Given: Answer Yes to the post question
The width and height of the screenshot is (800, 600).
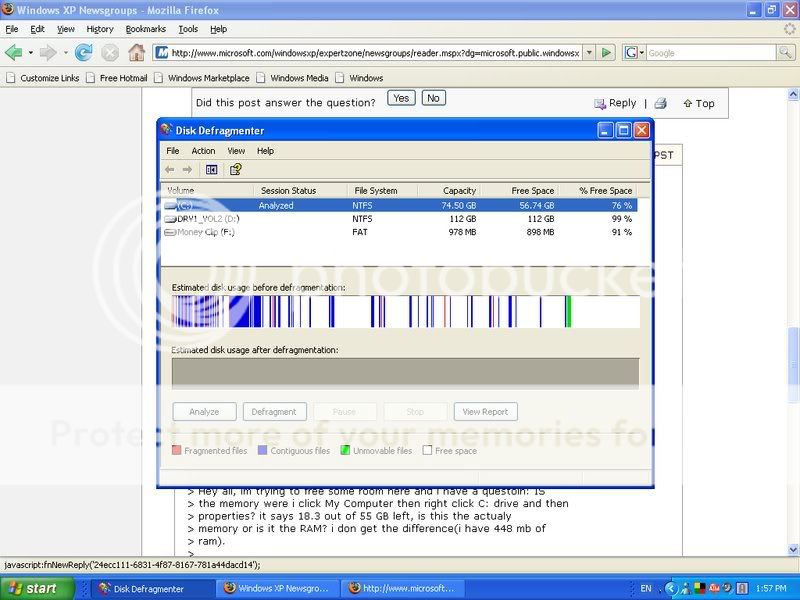Looking at the screenshot, I should coord(401,98).
